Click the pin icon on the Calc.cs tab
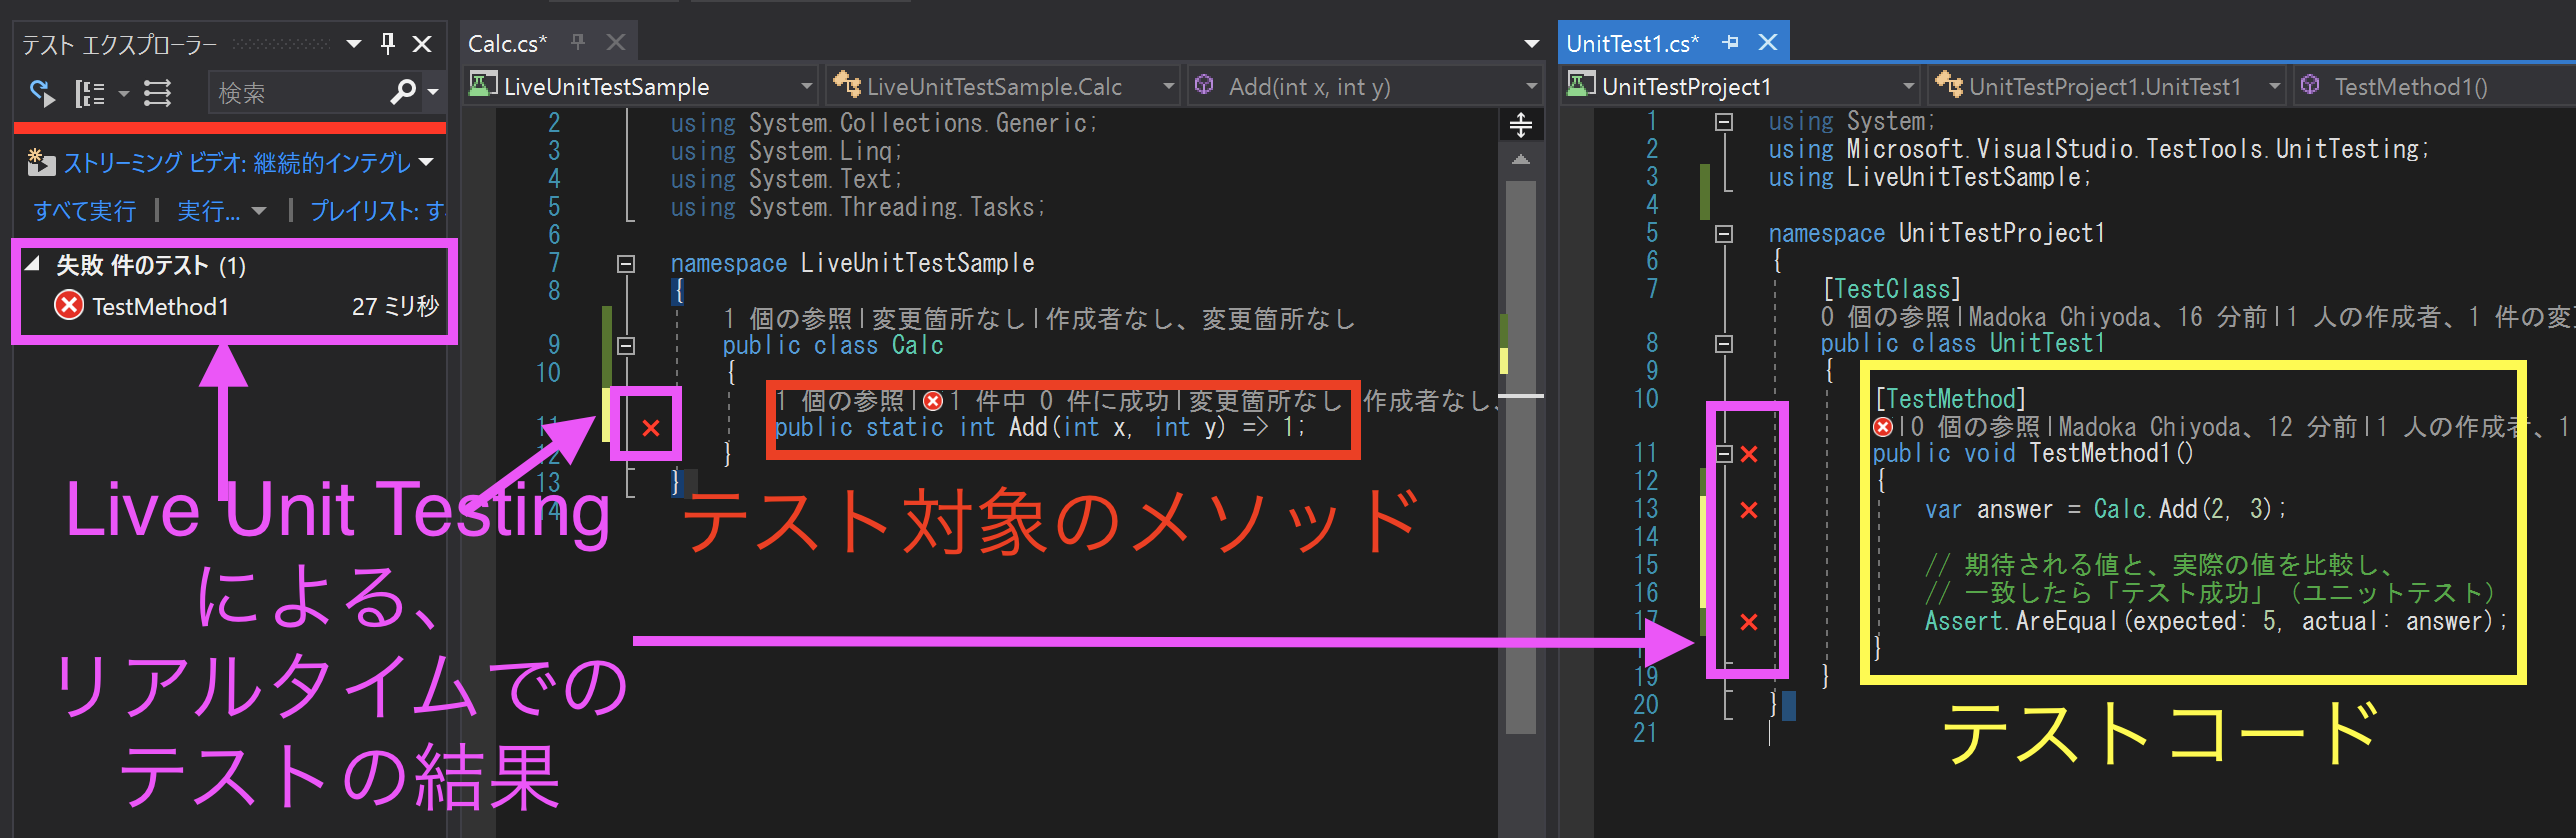This screenshot has height=838, width=2576. click(x=578, y=42)
